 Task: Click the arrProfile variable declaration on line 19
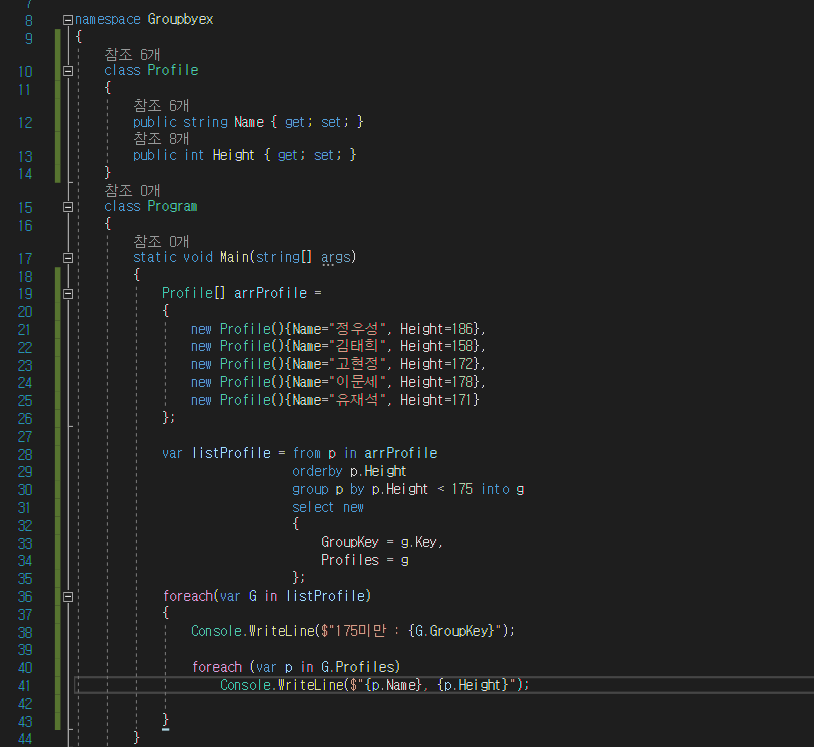[270, 293]
